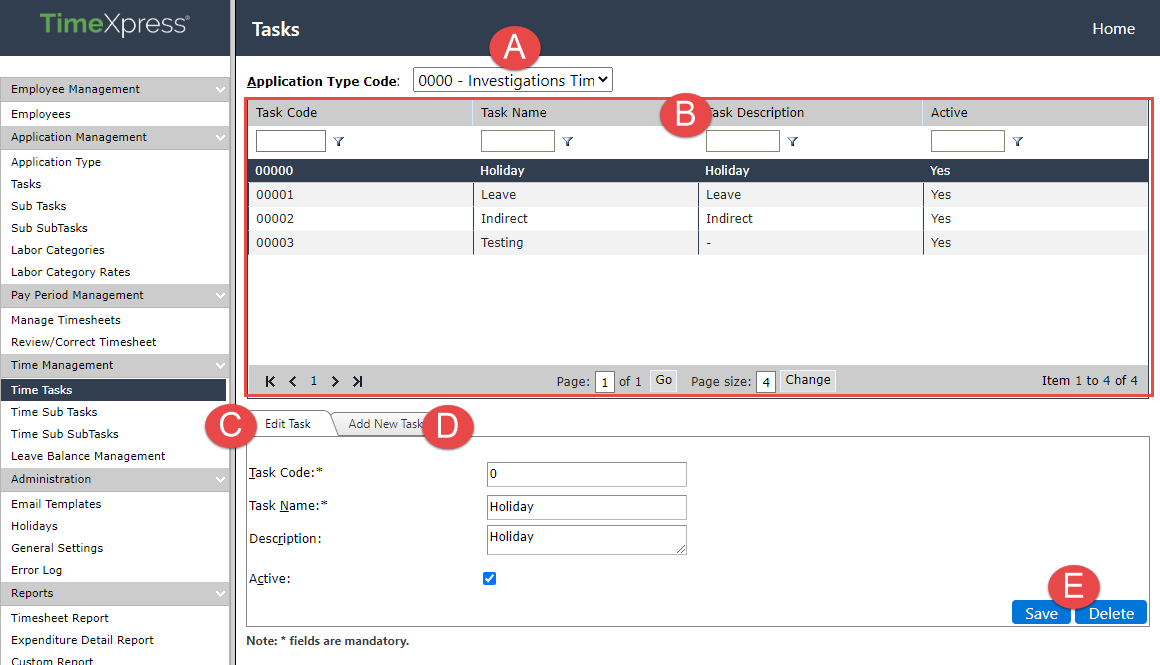Open Labor Categories in the sidebar
The height and width of the screenshot is (665, 1160).
tap(58, 250)
